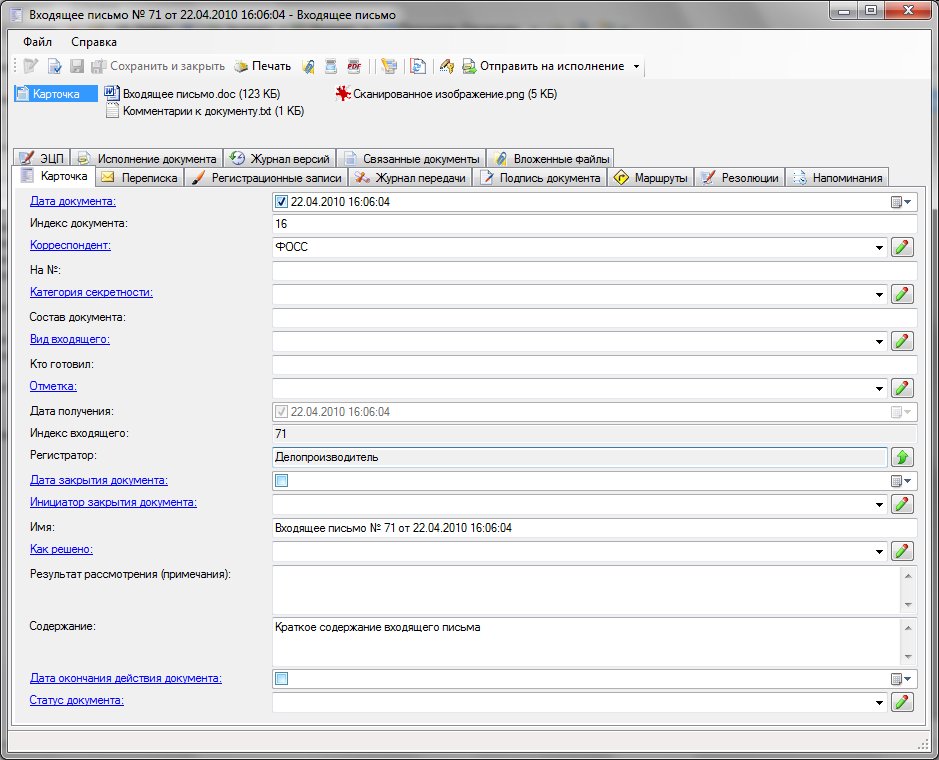
Task: Open the Файл menu
Action: tap(38, 42)
